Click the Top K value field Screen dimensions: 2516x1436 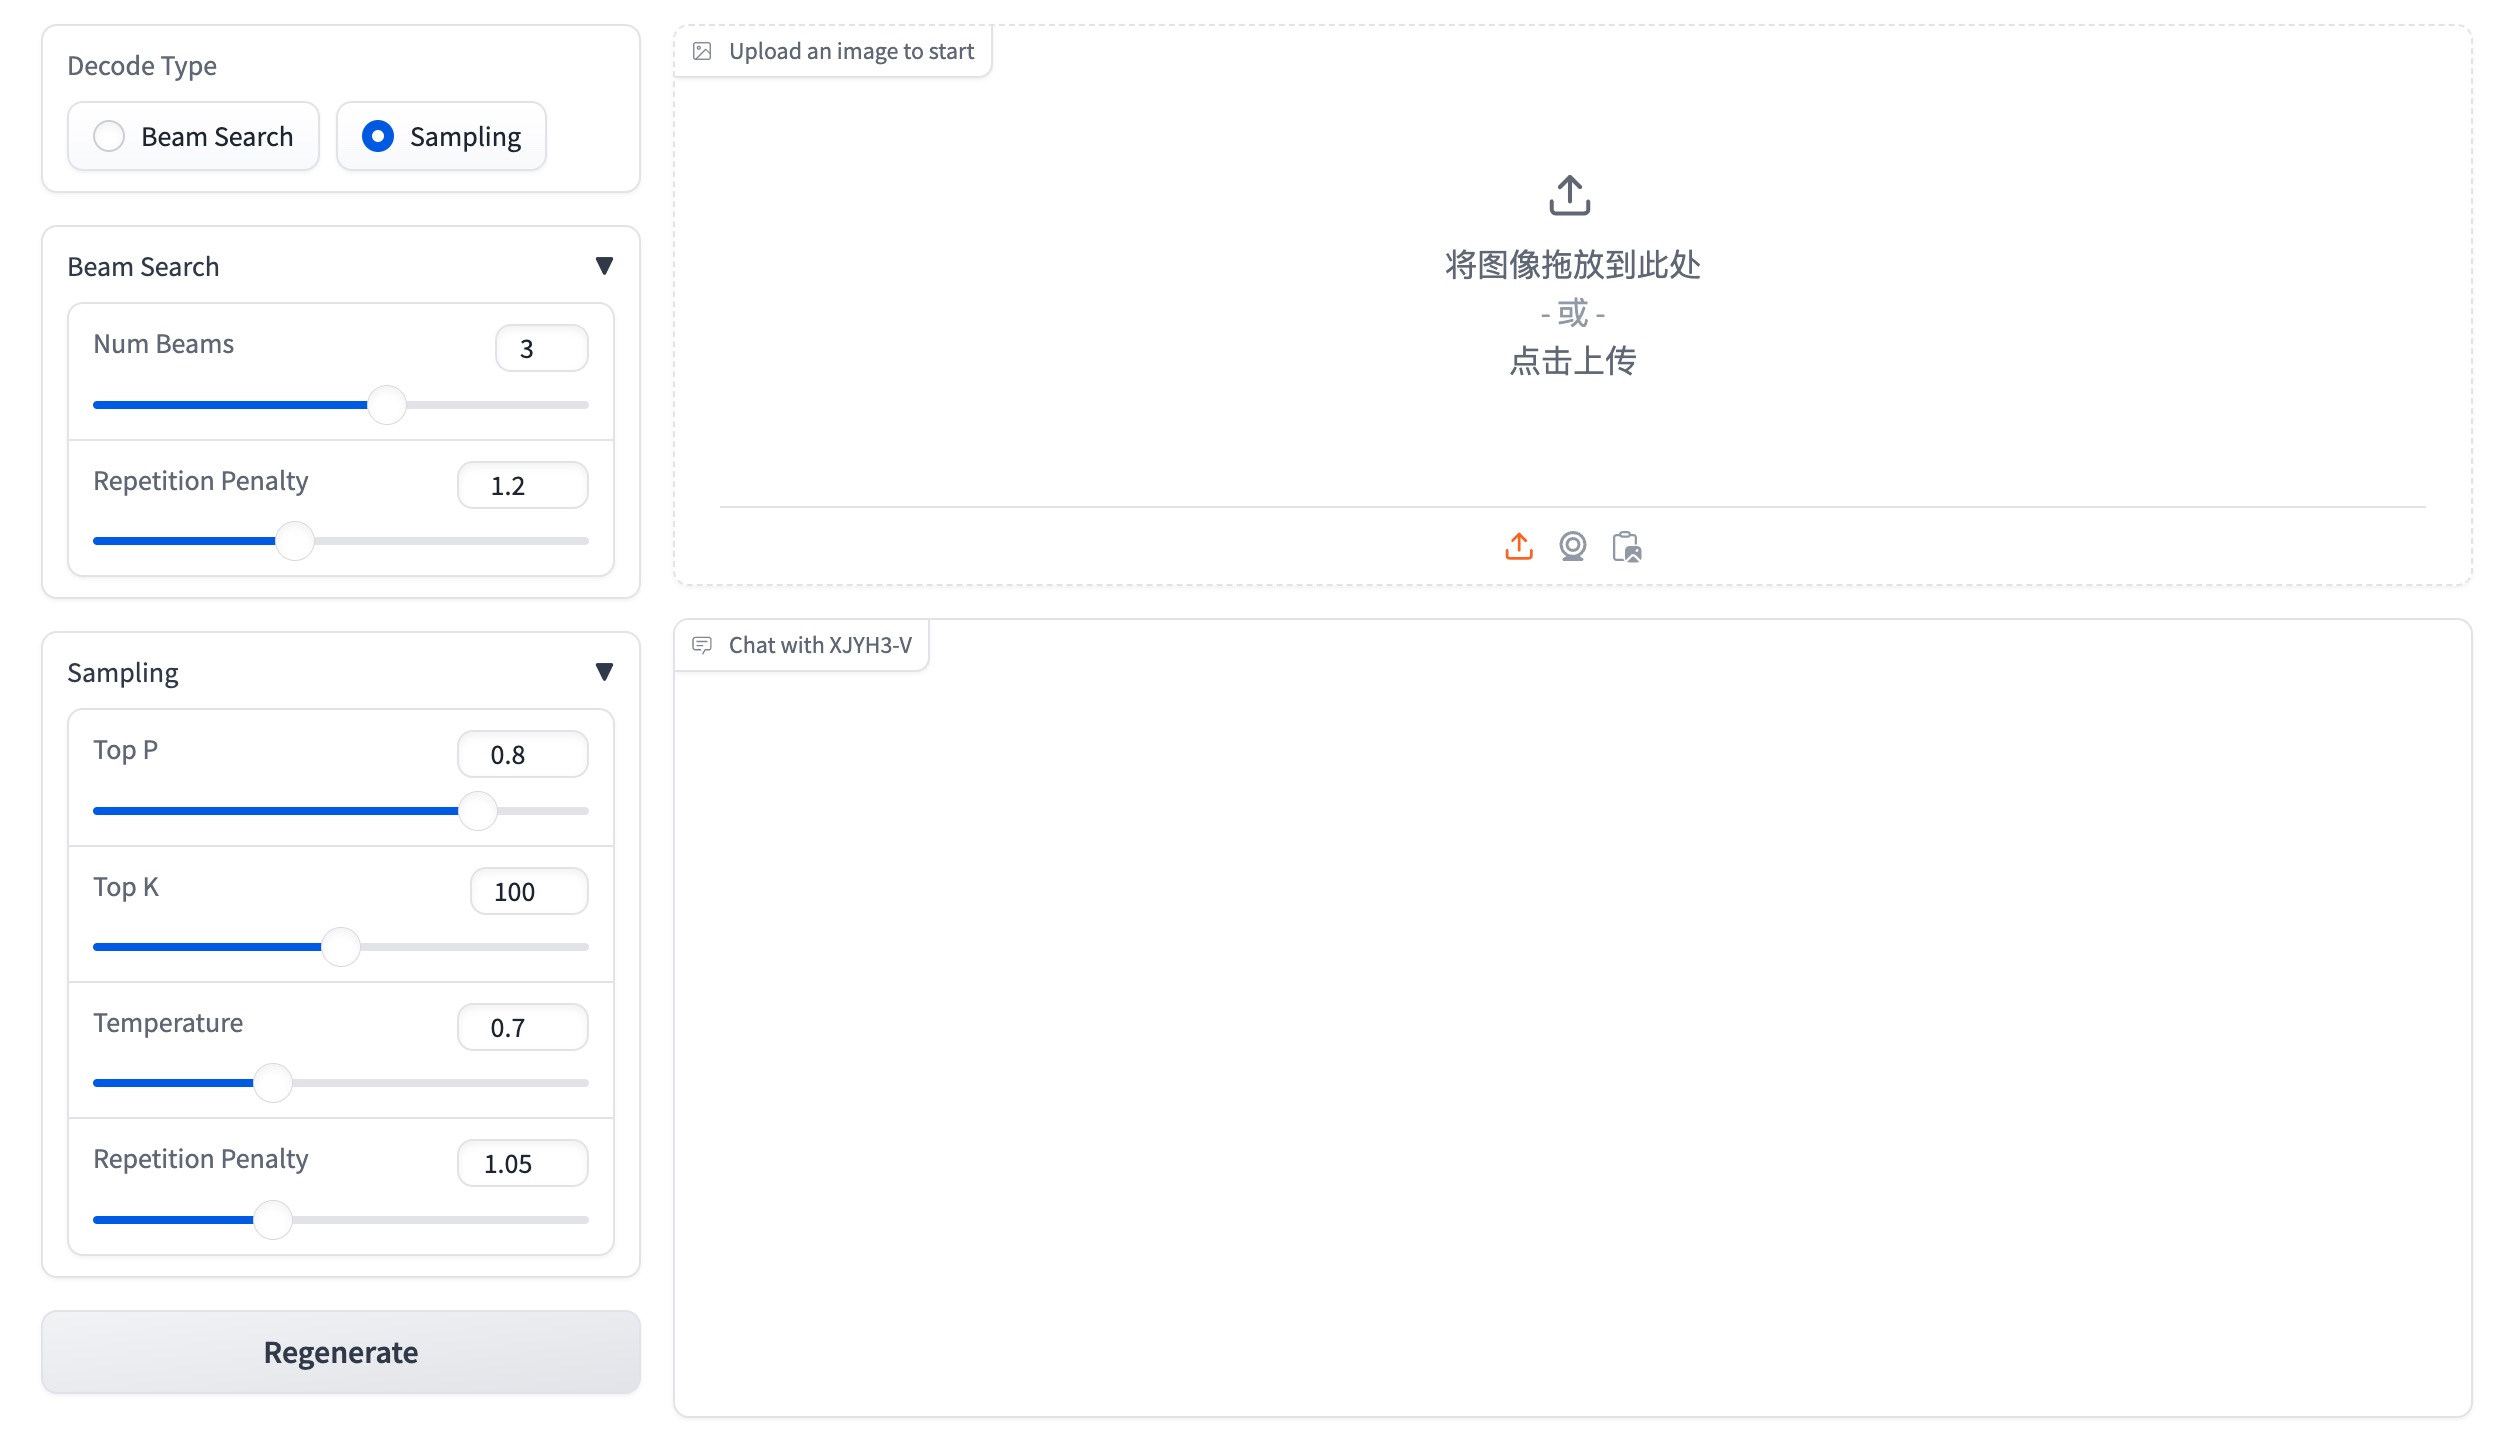[x=528, y=890]
